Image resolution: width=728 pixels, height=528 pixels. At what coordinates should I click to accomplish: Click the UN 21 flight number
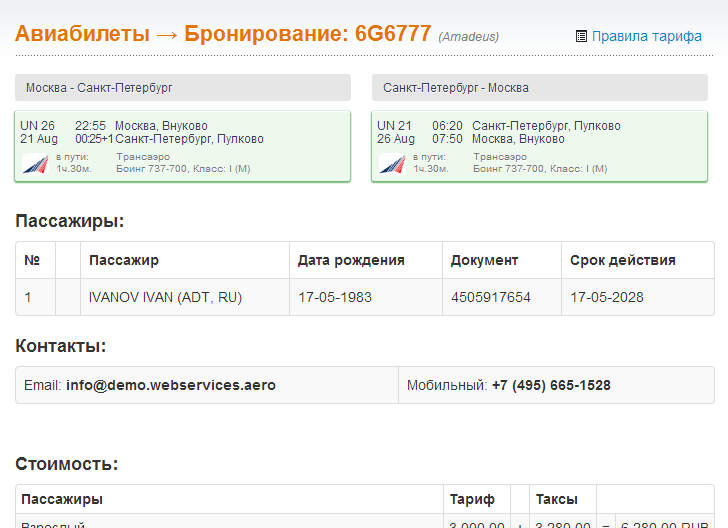coord(394,126)
